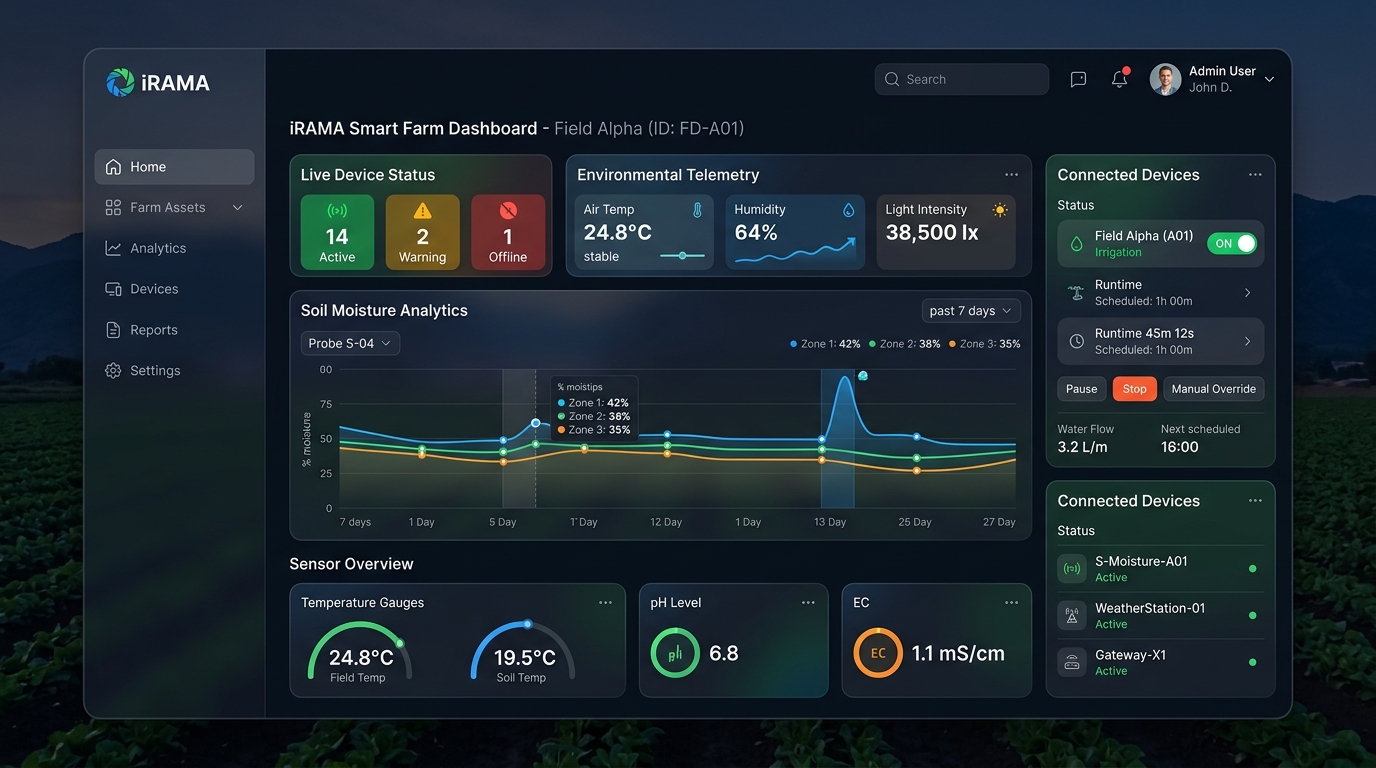Viewport: 1376px width, 768px height.
Task: Open the messages chat icon
Action: coord(1078,79)
